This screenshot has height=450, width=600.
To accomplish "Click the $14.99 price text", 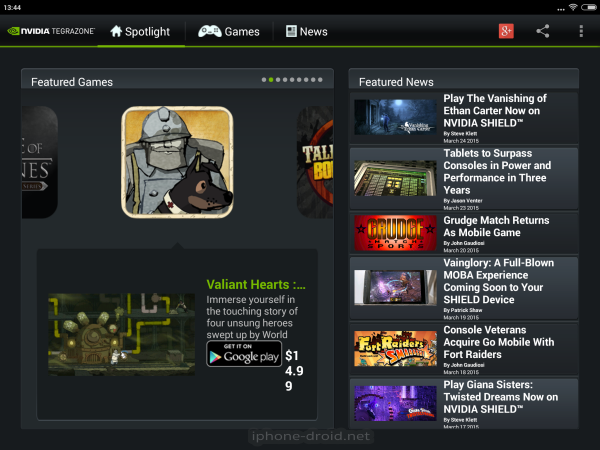I will (294, 370).
